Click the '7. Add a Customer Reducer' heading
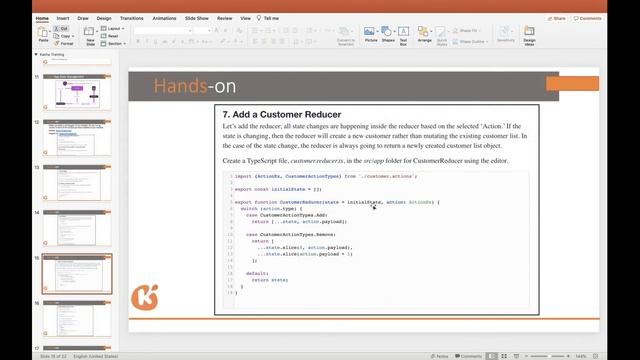640x360 pixels. coord(282,115)
